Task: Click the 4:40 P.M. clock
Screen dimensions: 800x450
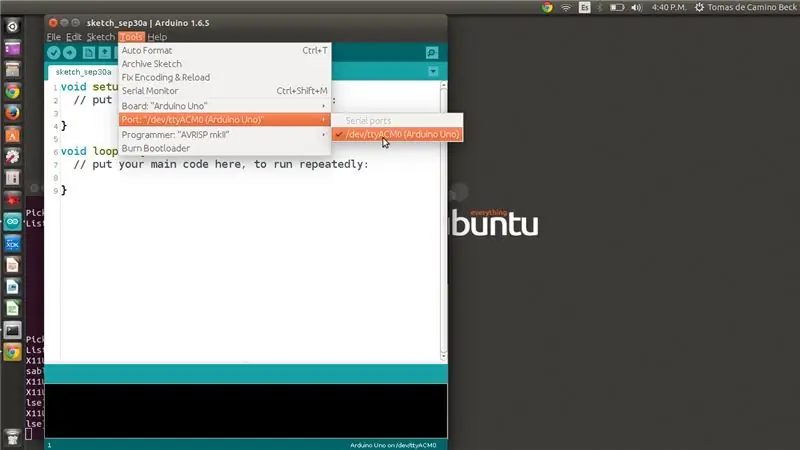Action: tap(669, 7)
